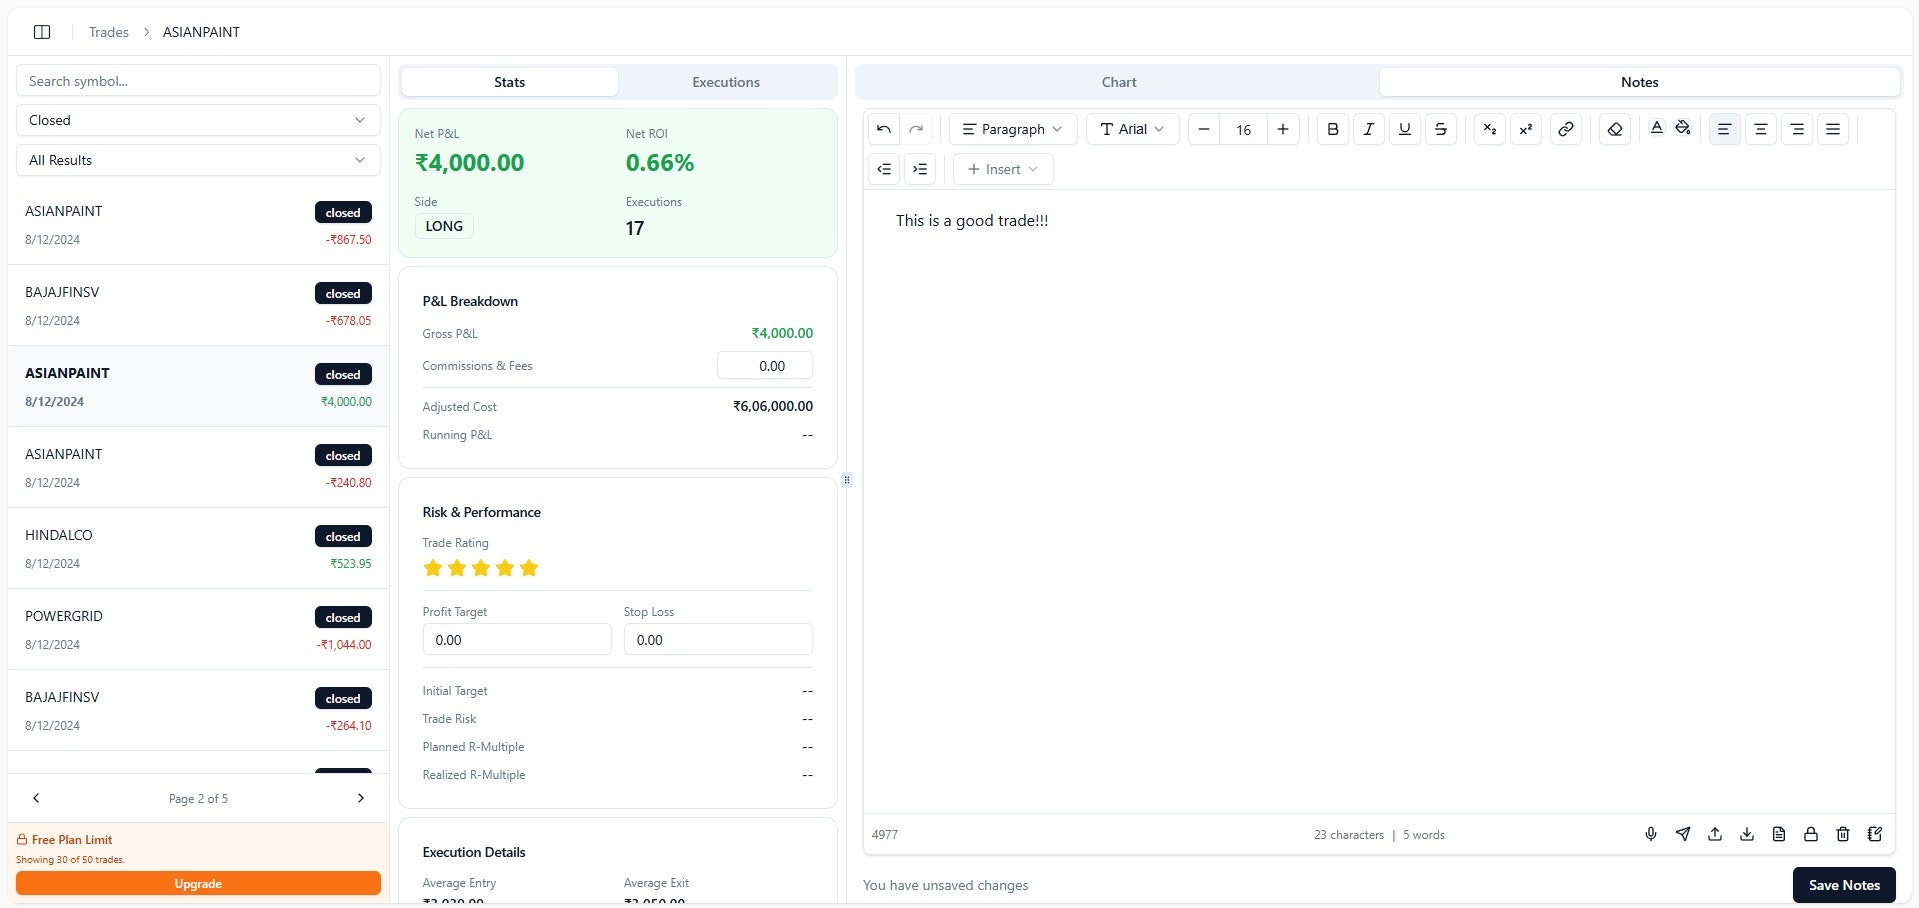Insert a hyperlink using the link icon
Screen dimensions: 1919x908
[1565, 129]
